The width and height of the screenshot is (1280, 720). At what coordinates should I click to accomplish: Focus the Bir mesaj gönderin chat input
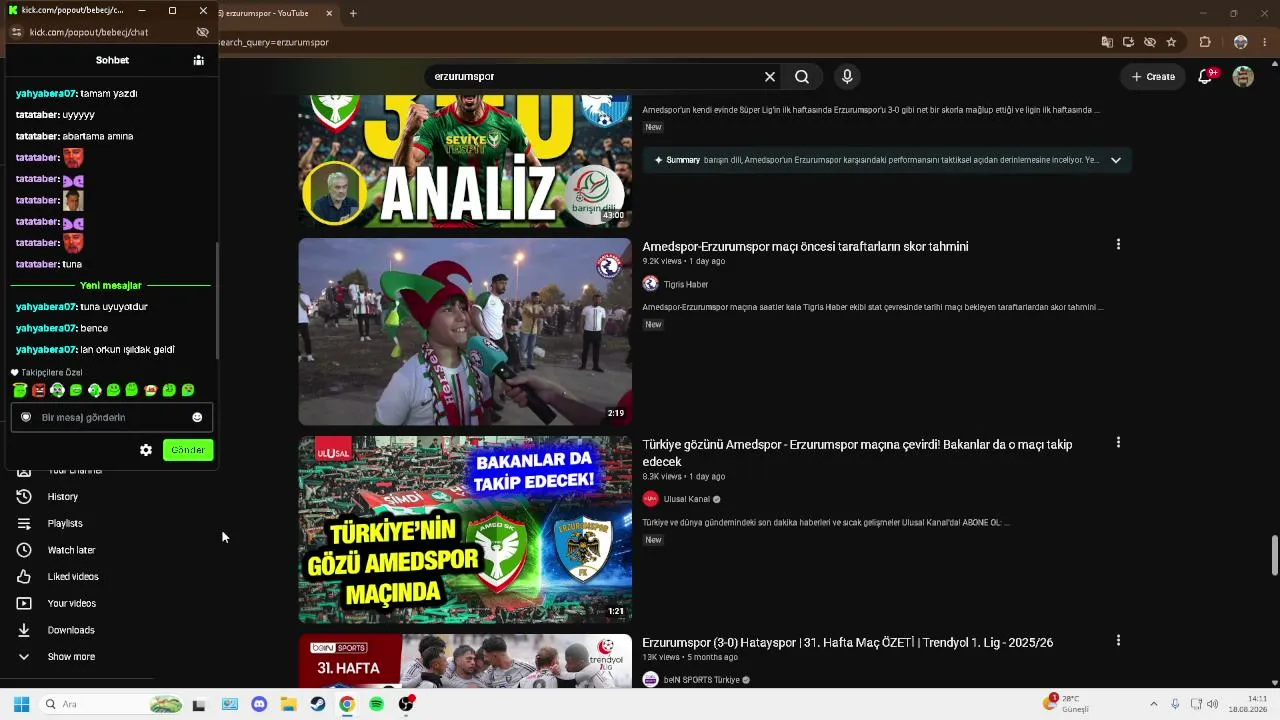pyautogui.click(x=112, y=417)
